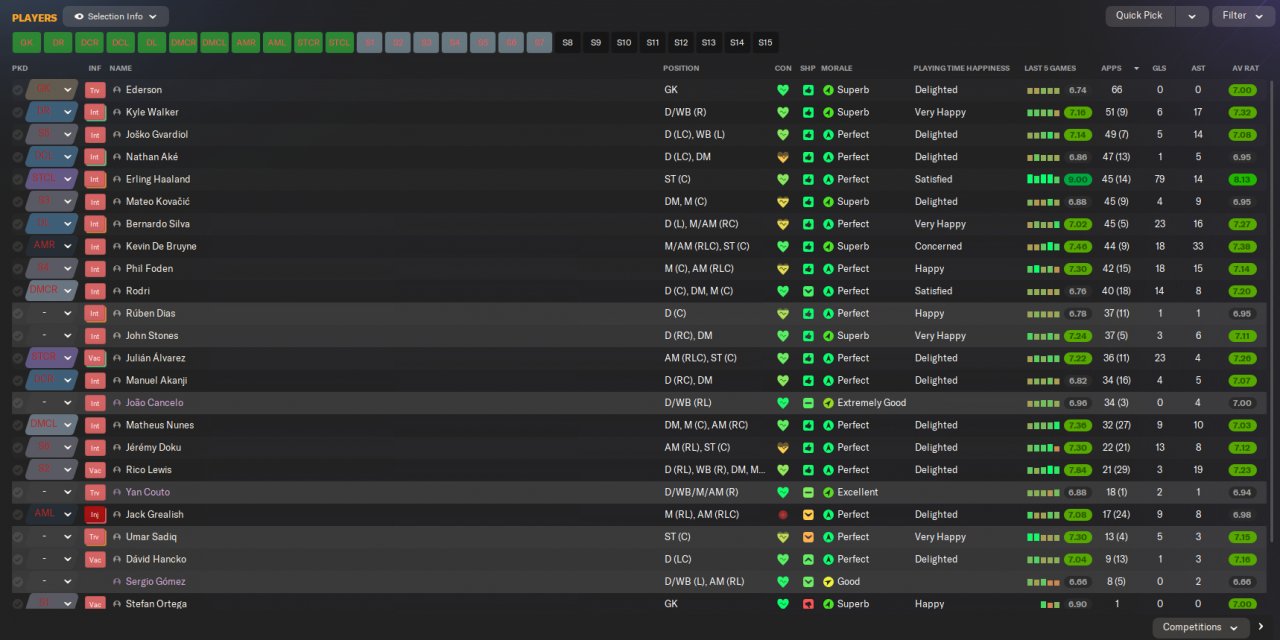The width and height of the screenshot is (1280, 640).
Task: Toggle the picked checkbox for Sergio Gómez
Action: [17, 582]
